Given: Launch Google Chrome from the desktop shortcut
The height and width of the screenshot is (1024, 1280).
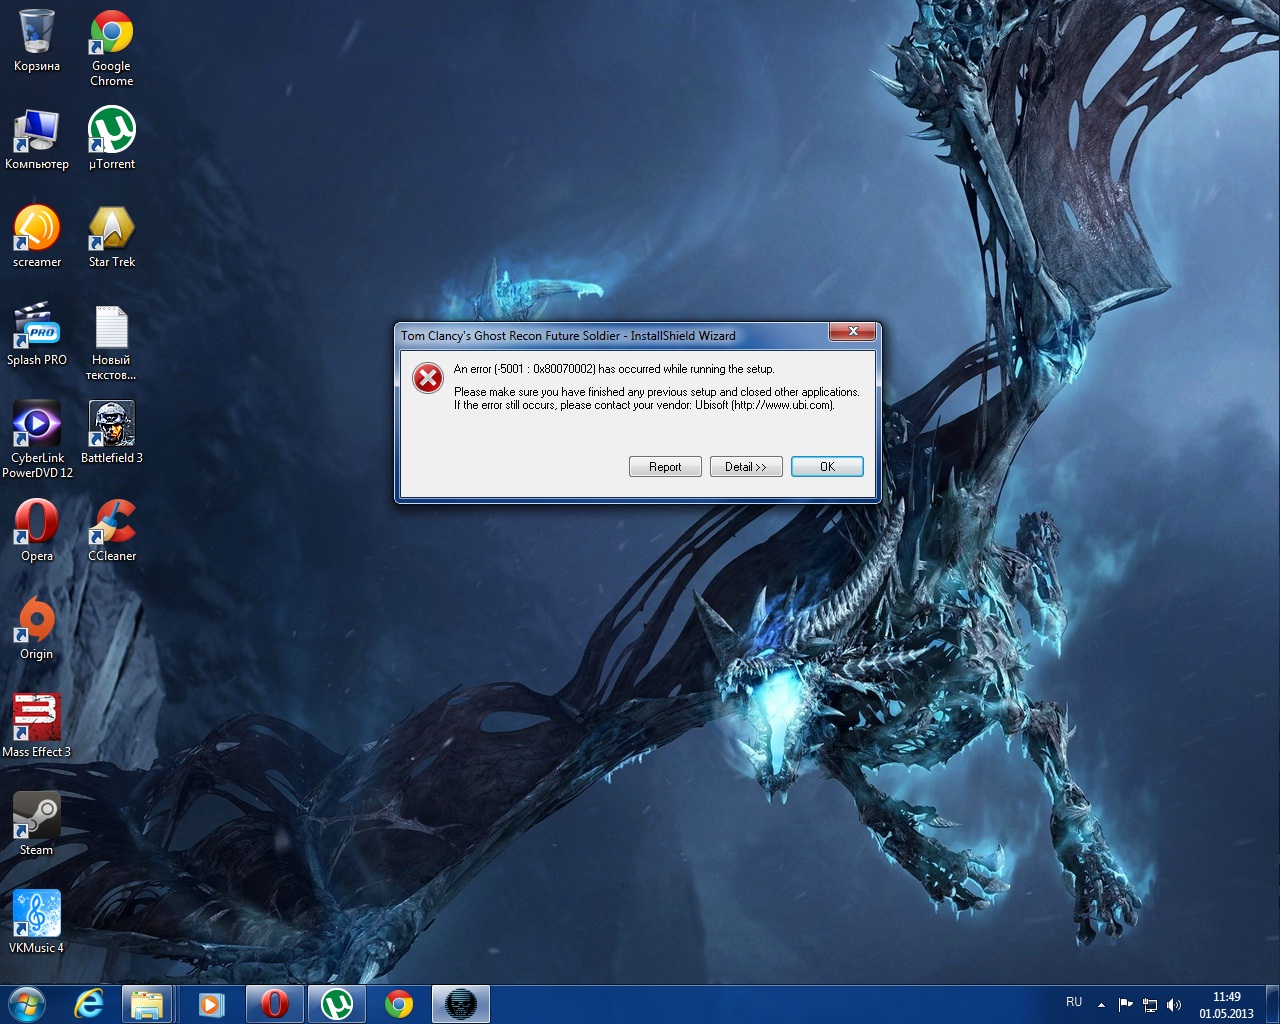Looking at the screenshot, I should [x=112, y=49].
